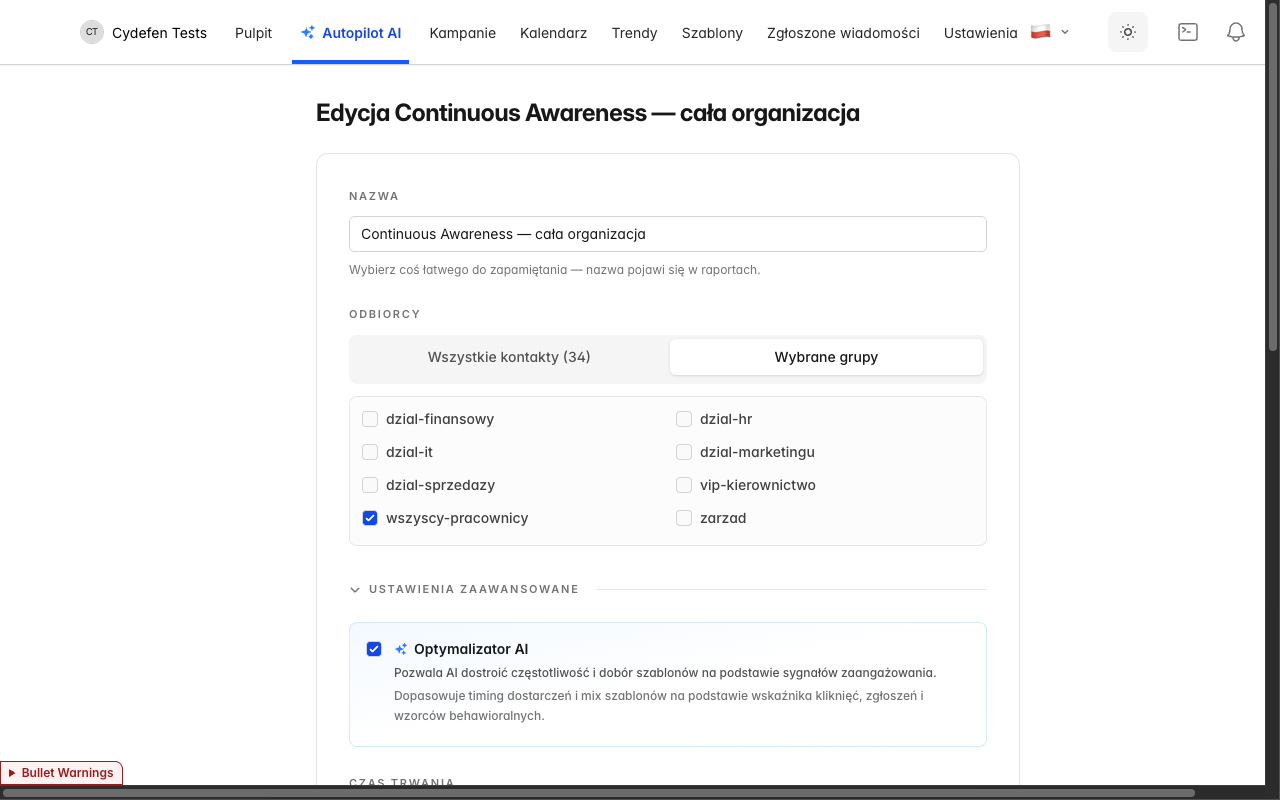
Task: Switch to Kampanie tab
Action: (463, 33)
